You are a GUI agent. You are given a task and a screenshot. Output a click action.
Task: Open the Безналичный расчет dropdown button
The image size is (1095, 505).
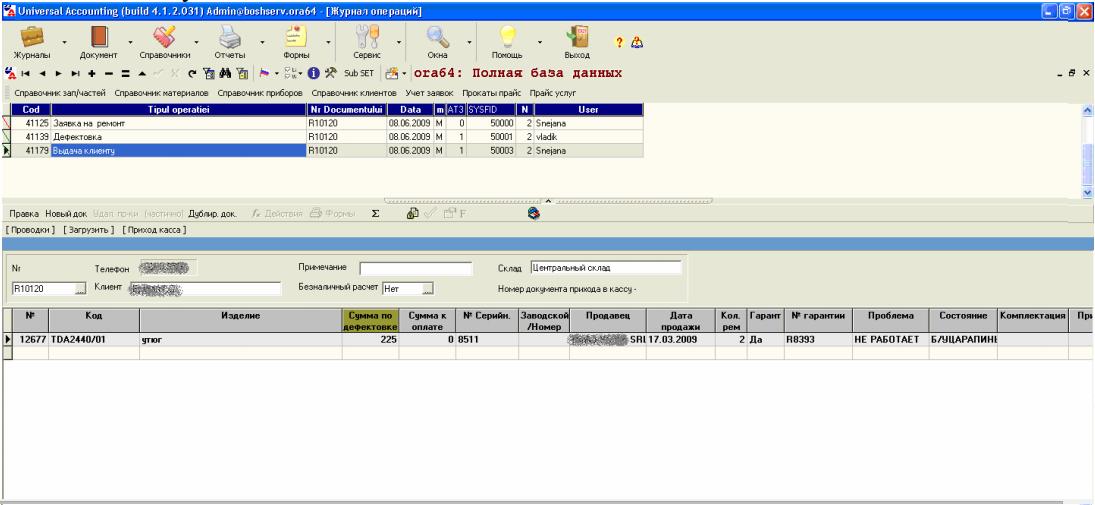point(428,288)
